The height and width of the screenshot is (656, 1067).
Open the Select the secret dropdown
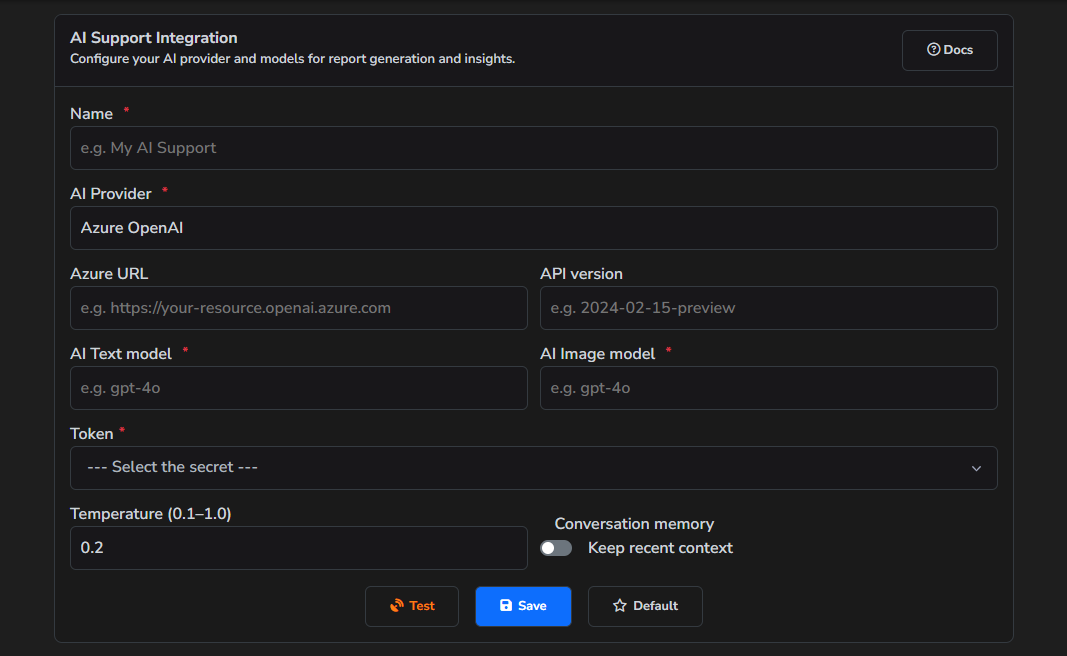[533, 468]
